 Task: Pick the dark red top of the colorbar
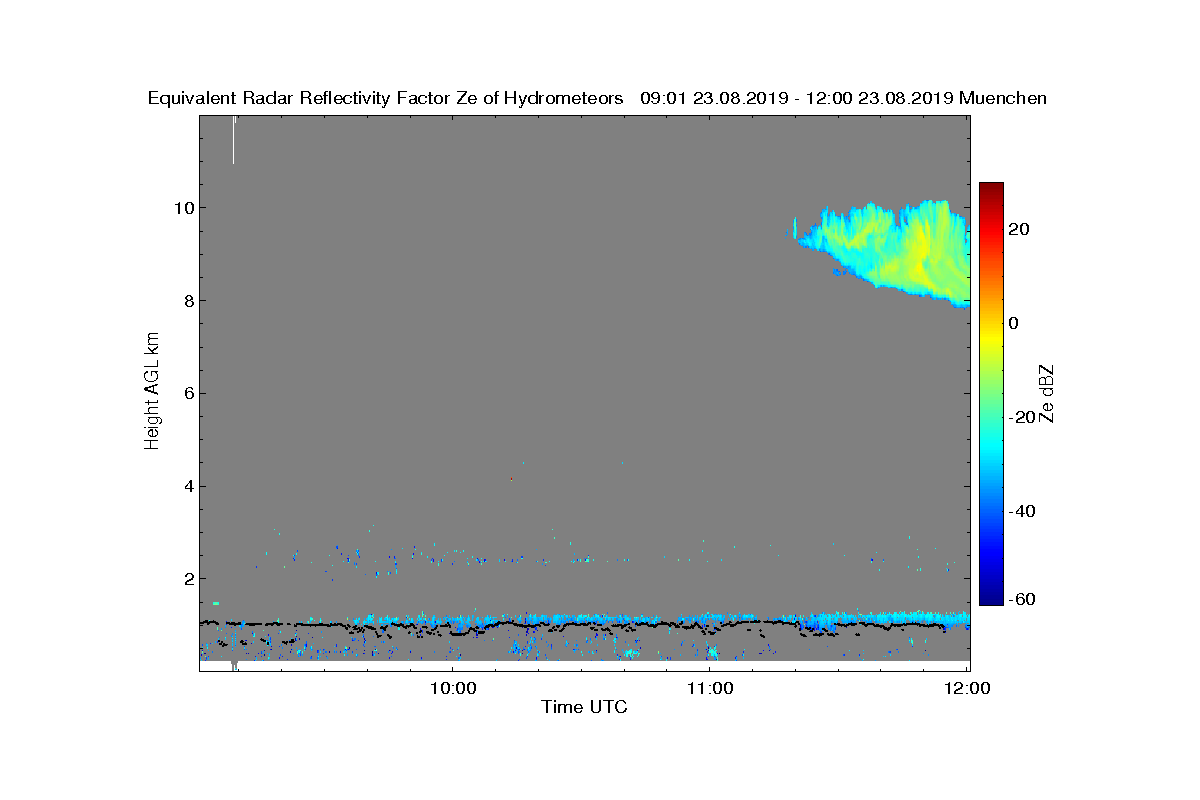(x=991, y=189)
